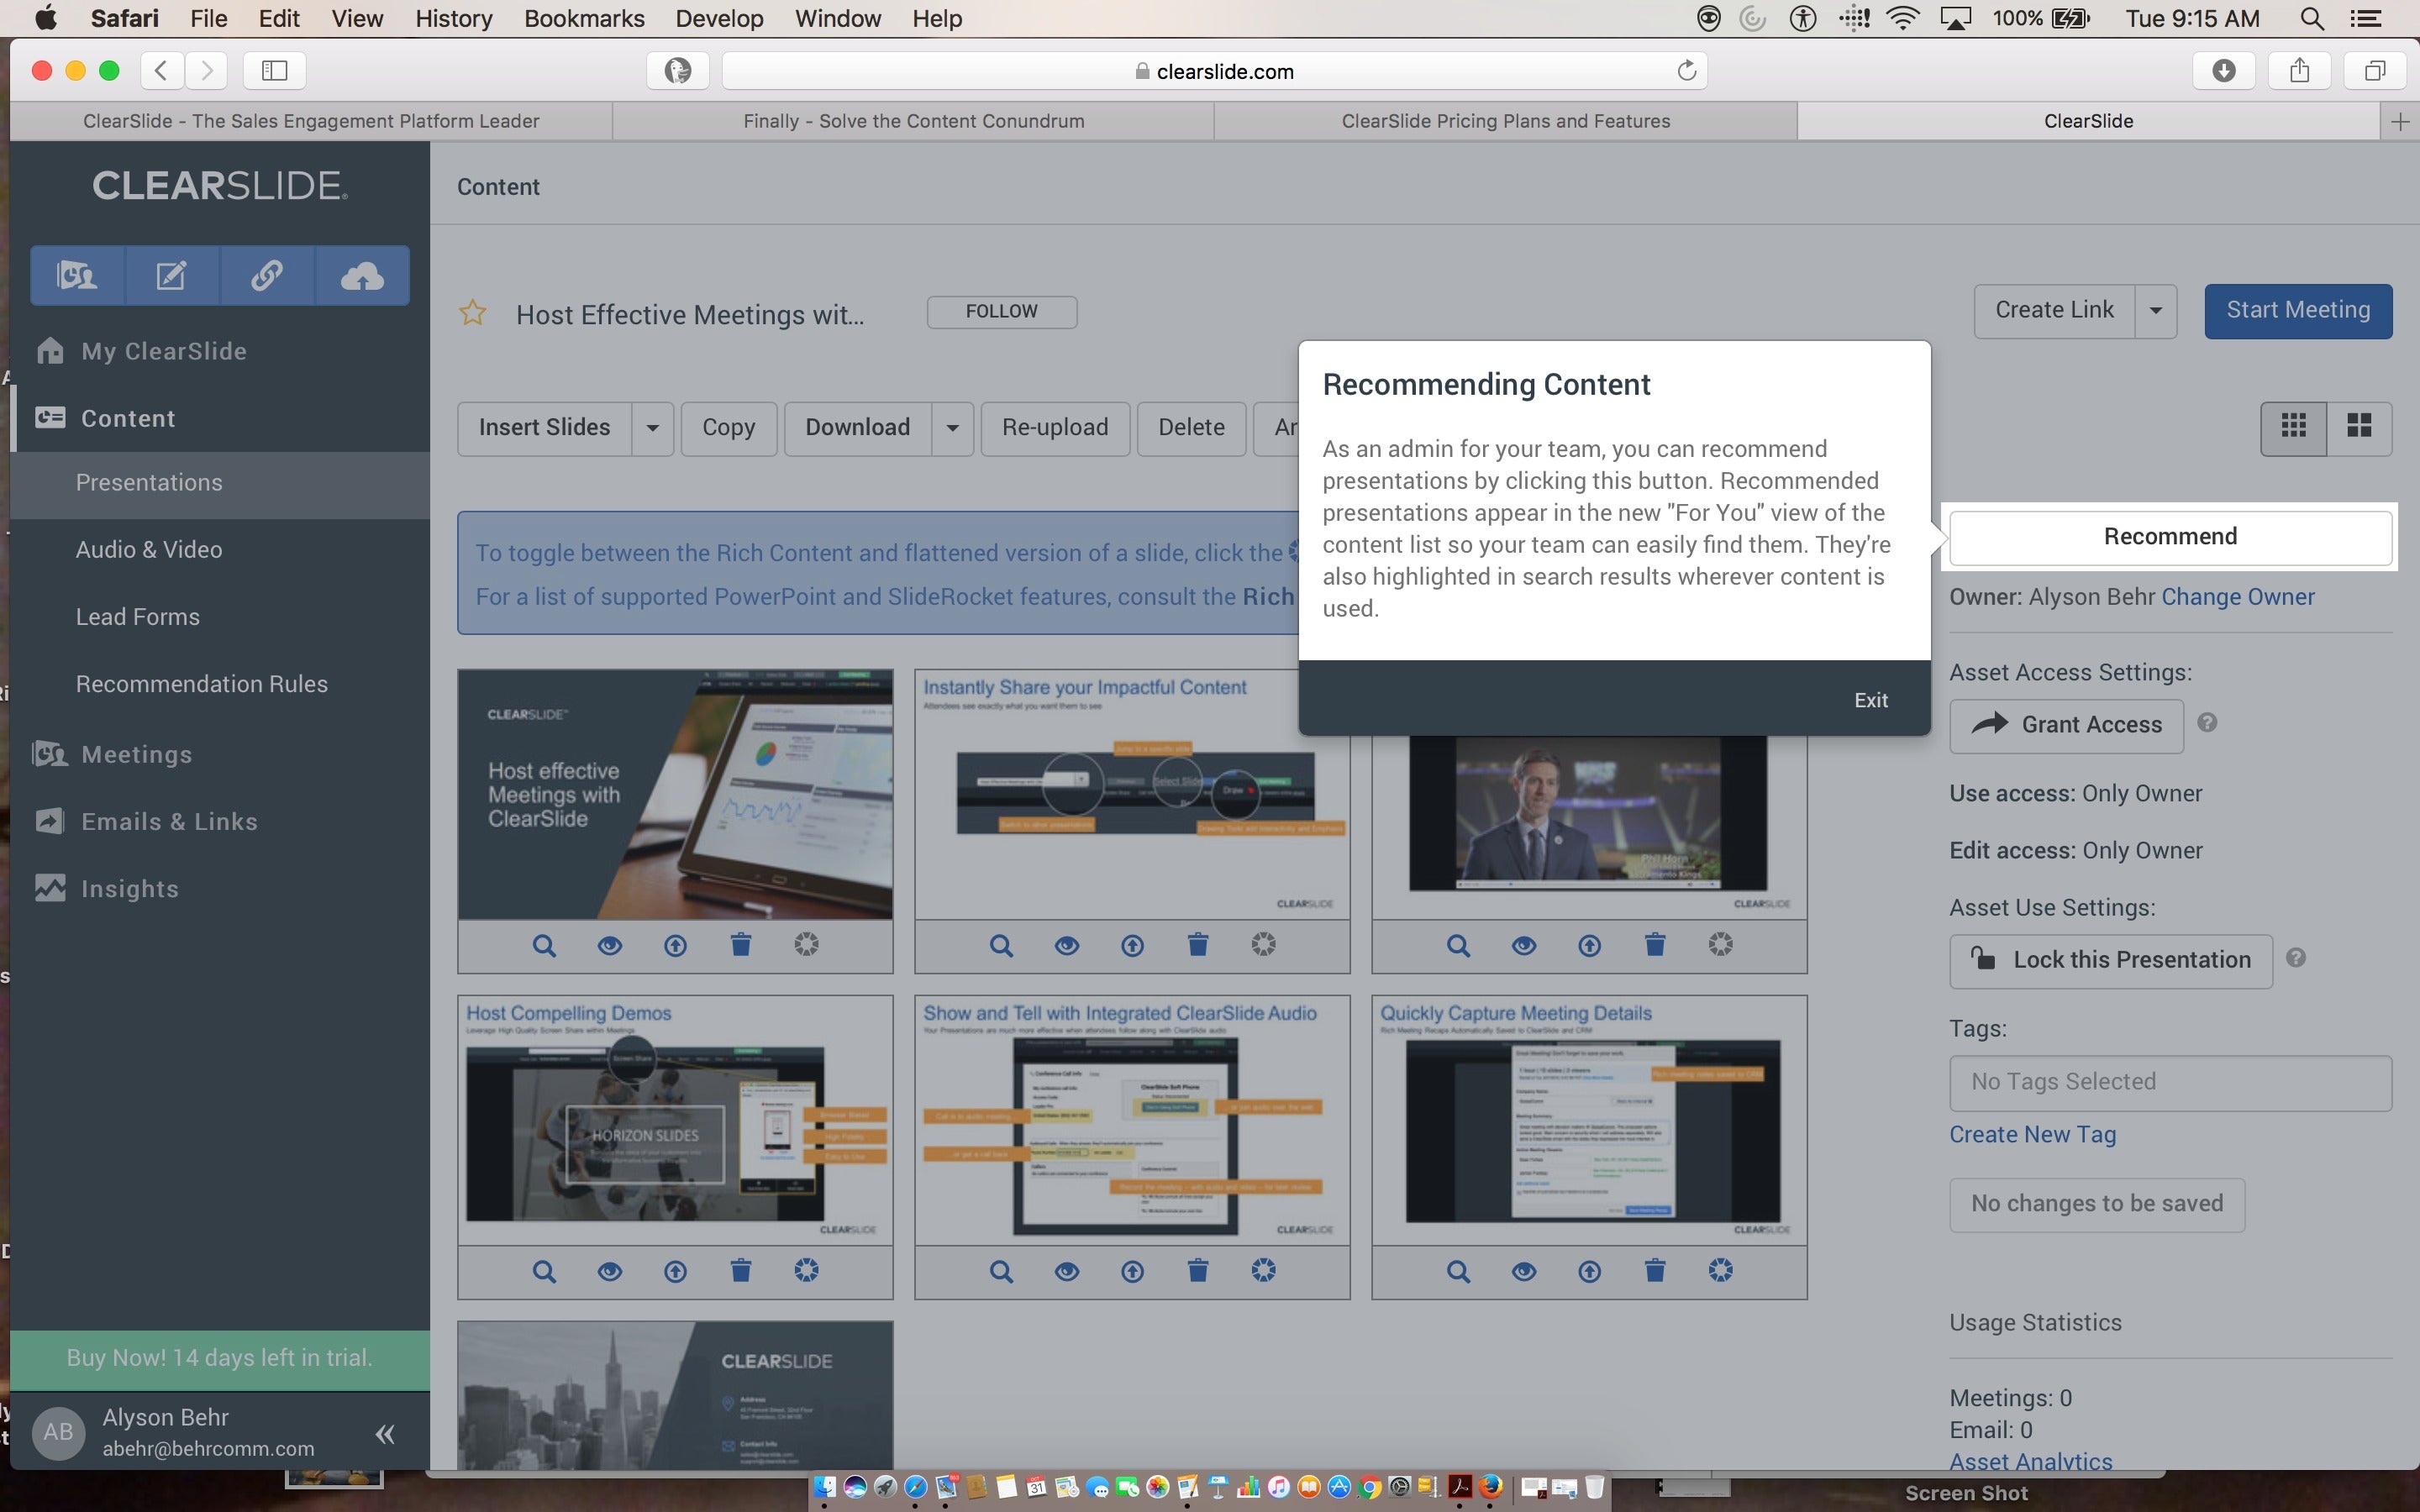Click the Change Owner link
Viewport: 2420px width, 1512px height.
2238,597
